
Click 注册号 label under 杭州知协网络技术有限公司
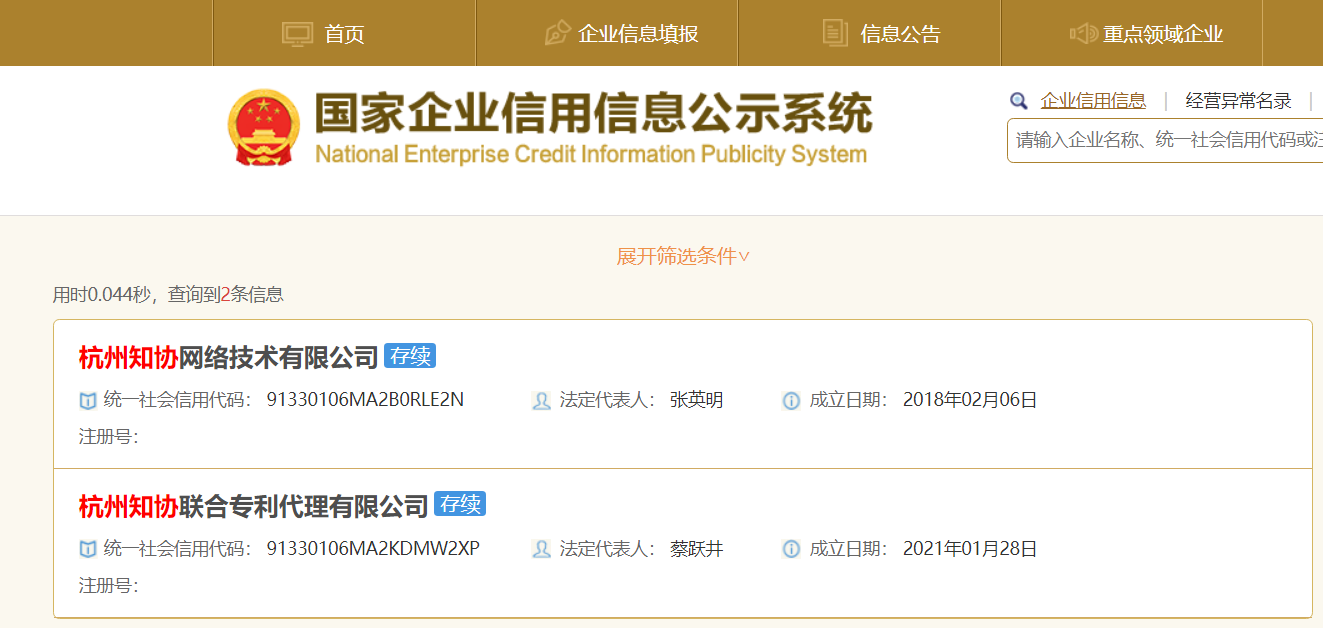point(109,437)
